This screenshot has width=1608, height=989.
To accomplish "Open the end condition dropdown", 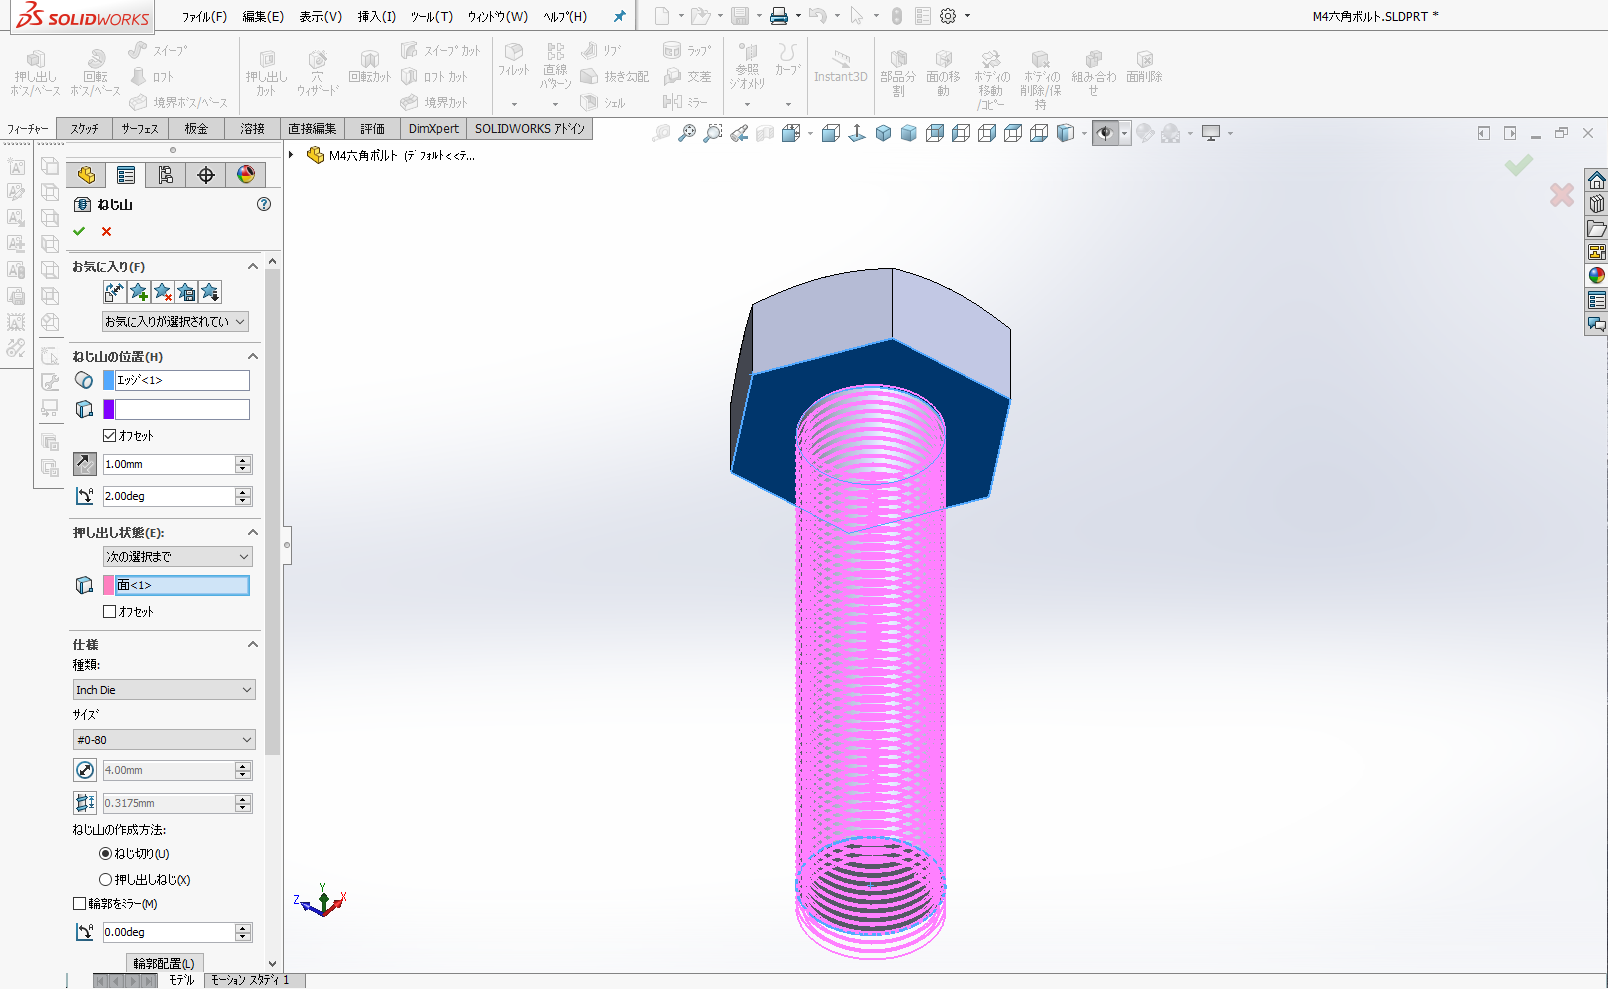I will pos(177,557).
